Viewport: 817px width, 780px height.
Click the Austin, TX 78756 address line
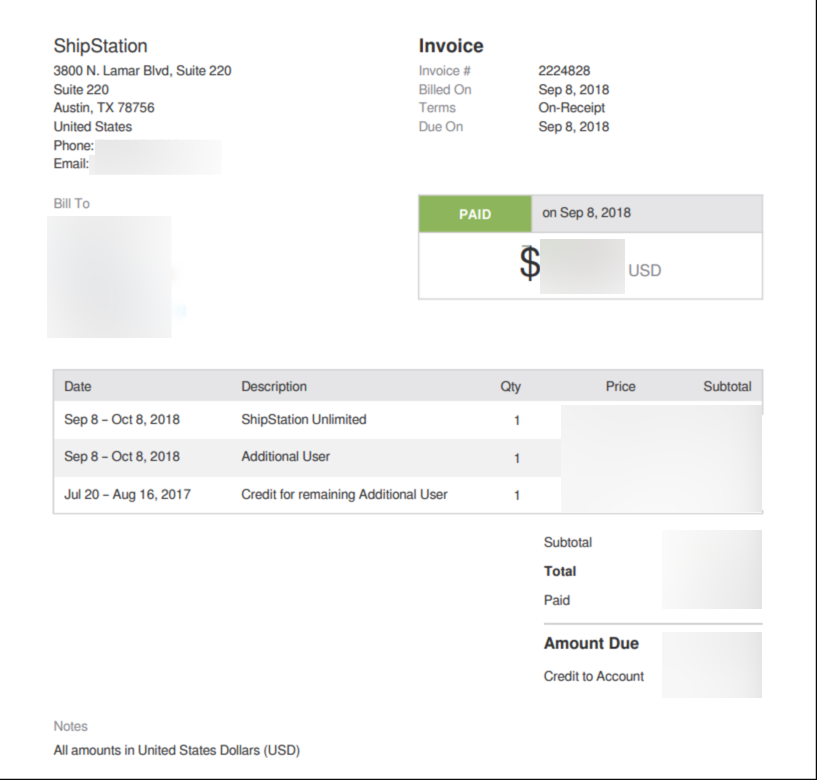click(x=104, y=108)
